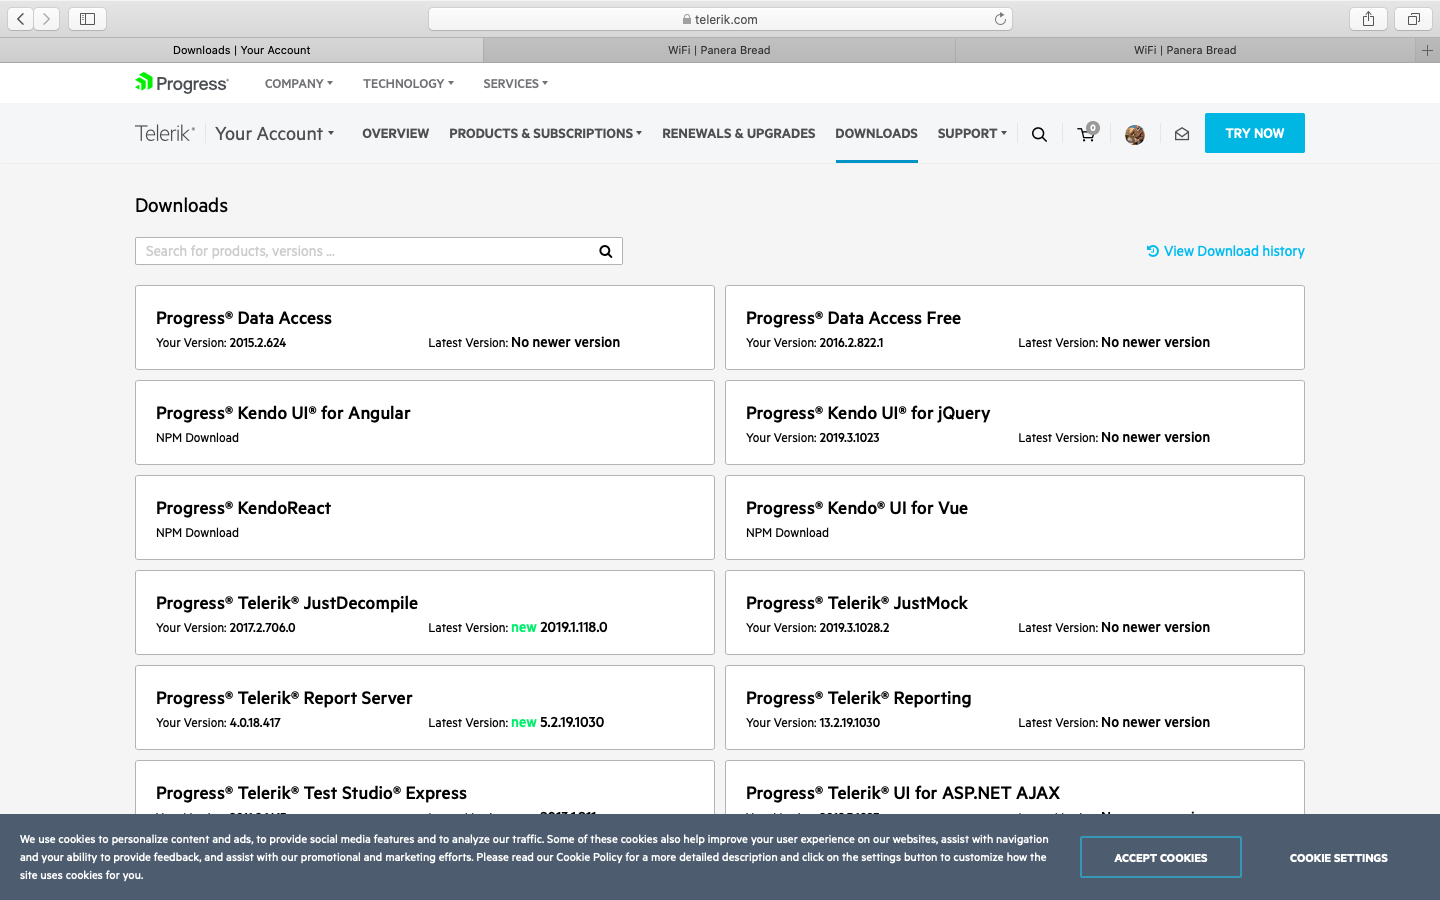Open the Products & Subscriptions dropdown

pyautogui.click(x=545, y=134)
